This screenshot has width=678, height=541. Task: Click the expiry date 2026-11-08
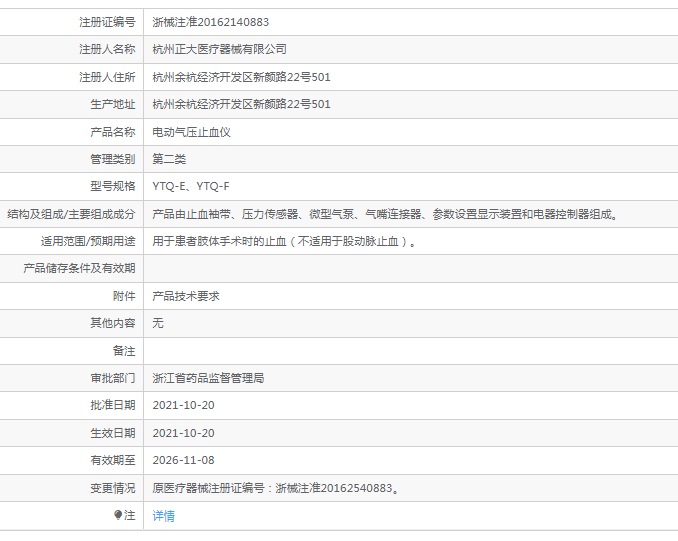(x=183, y=460)
